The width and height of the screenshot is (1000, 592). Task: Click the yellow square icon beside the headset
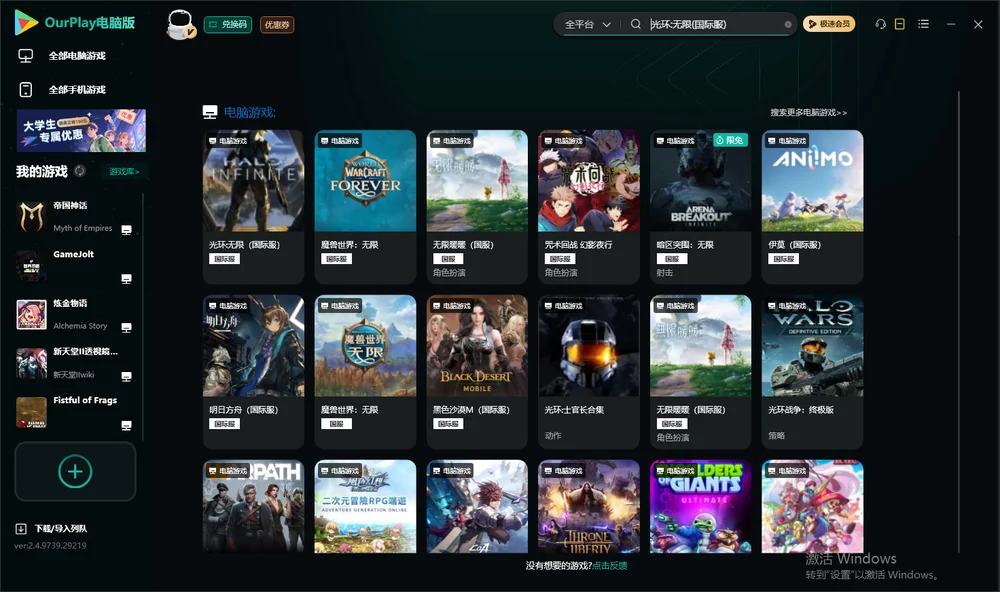(x=900, y=24)
